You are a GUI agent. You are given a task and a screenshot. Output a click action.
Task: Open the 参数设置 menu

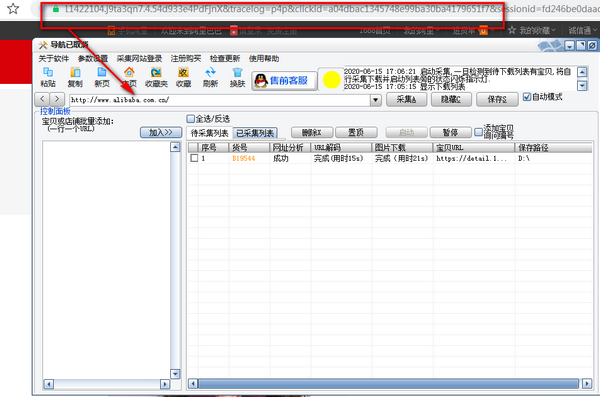[93, 59]
